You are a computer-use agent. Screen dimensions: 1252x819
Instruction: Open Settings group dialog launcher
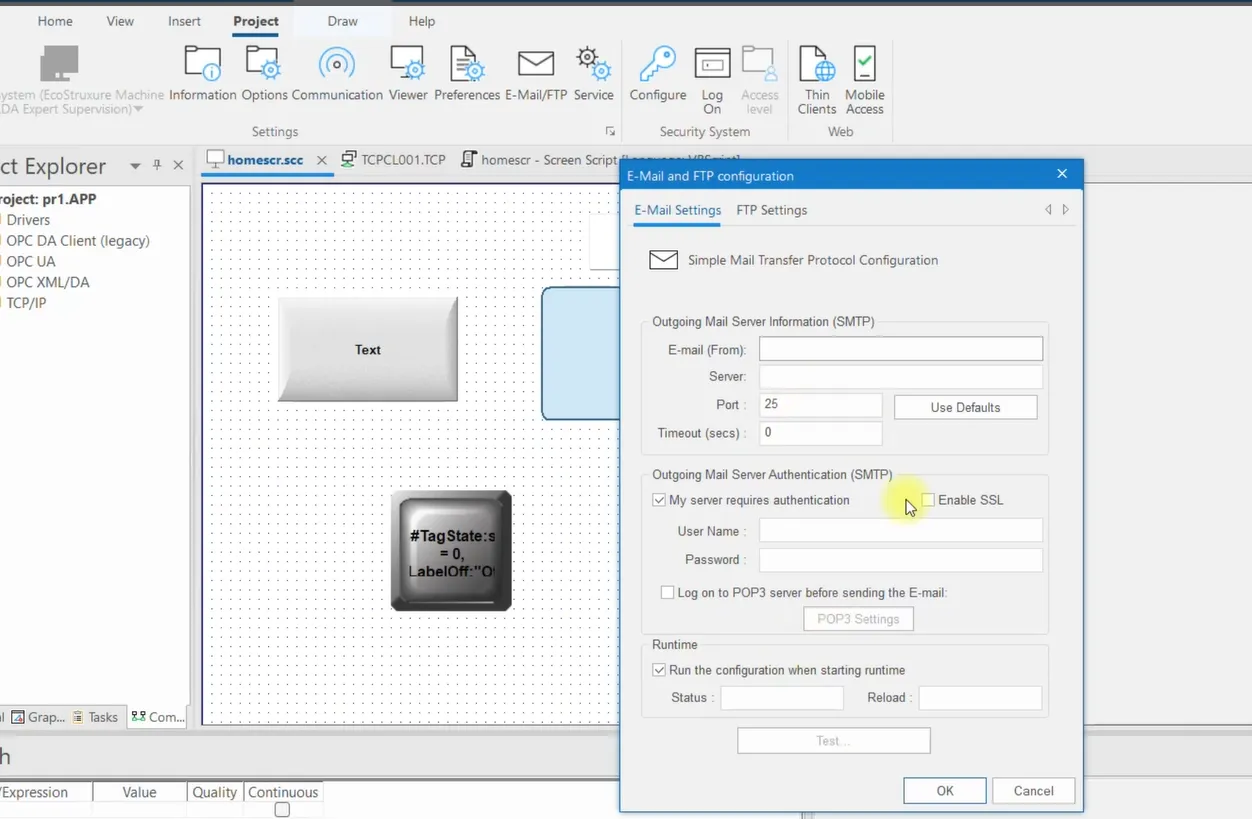(x=610, y=132)
